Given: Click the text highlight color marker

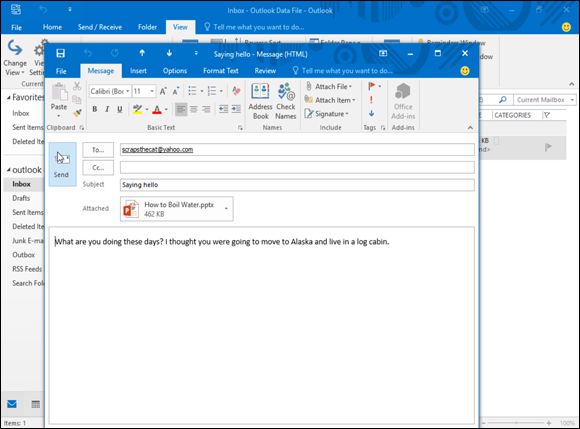Looking at the screenshot, I should [137, 109].
